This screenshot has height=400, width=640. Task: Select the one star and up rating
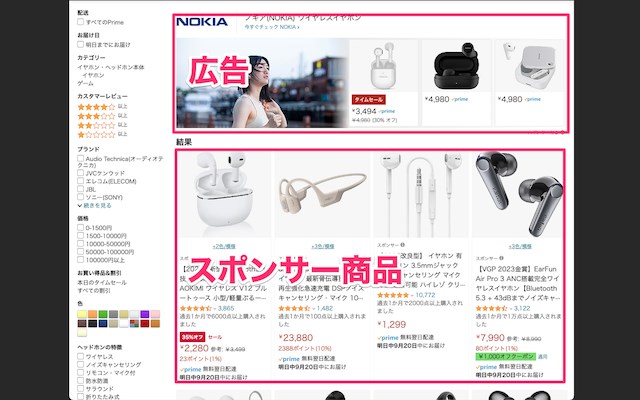click(96, 135)
